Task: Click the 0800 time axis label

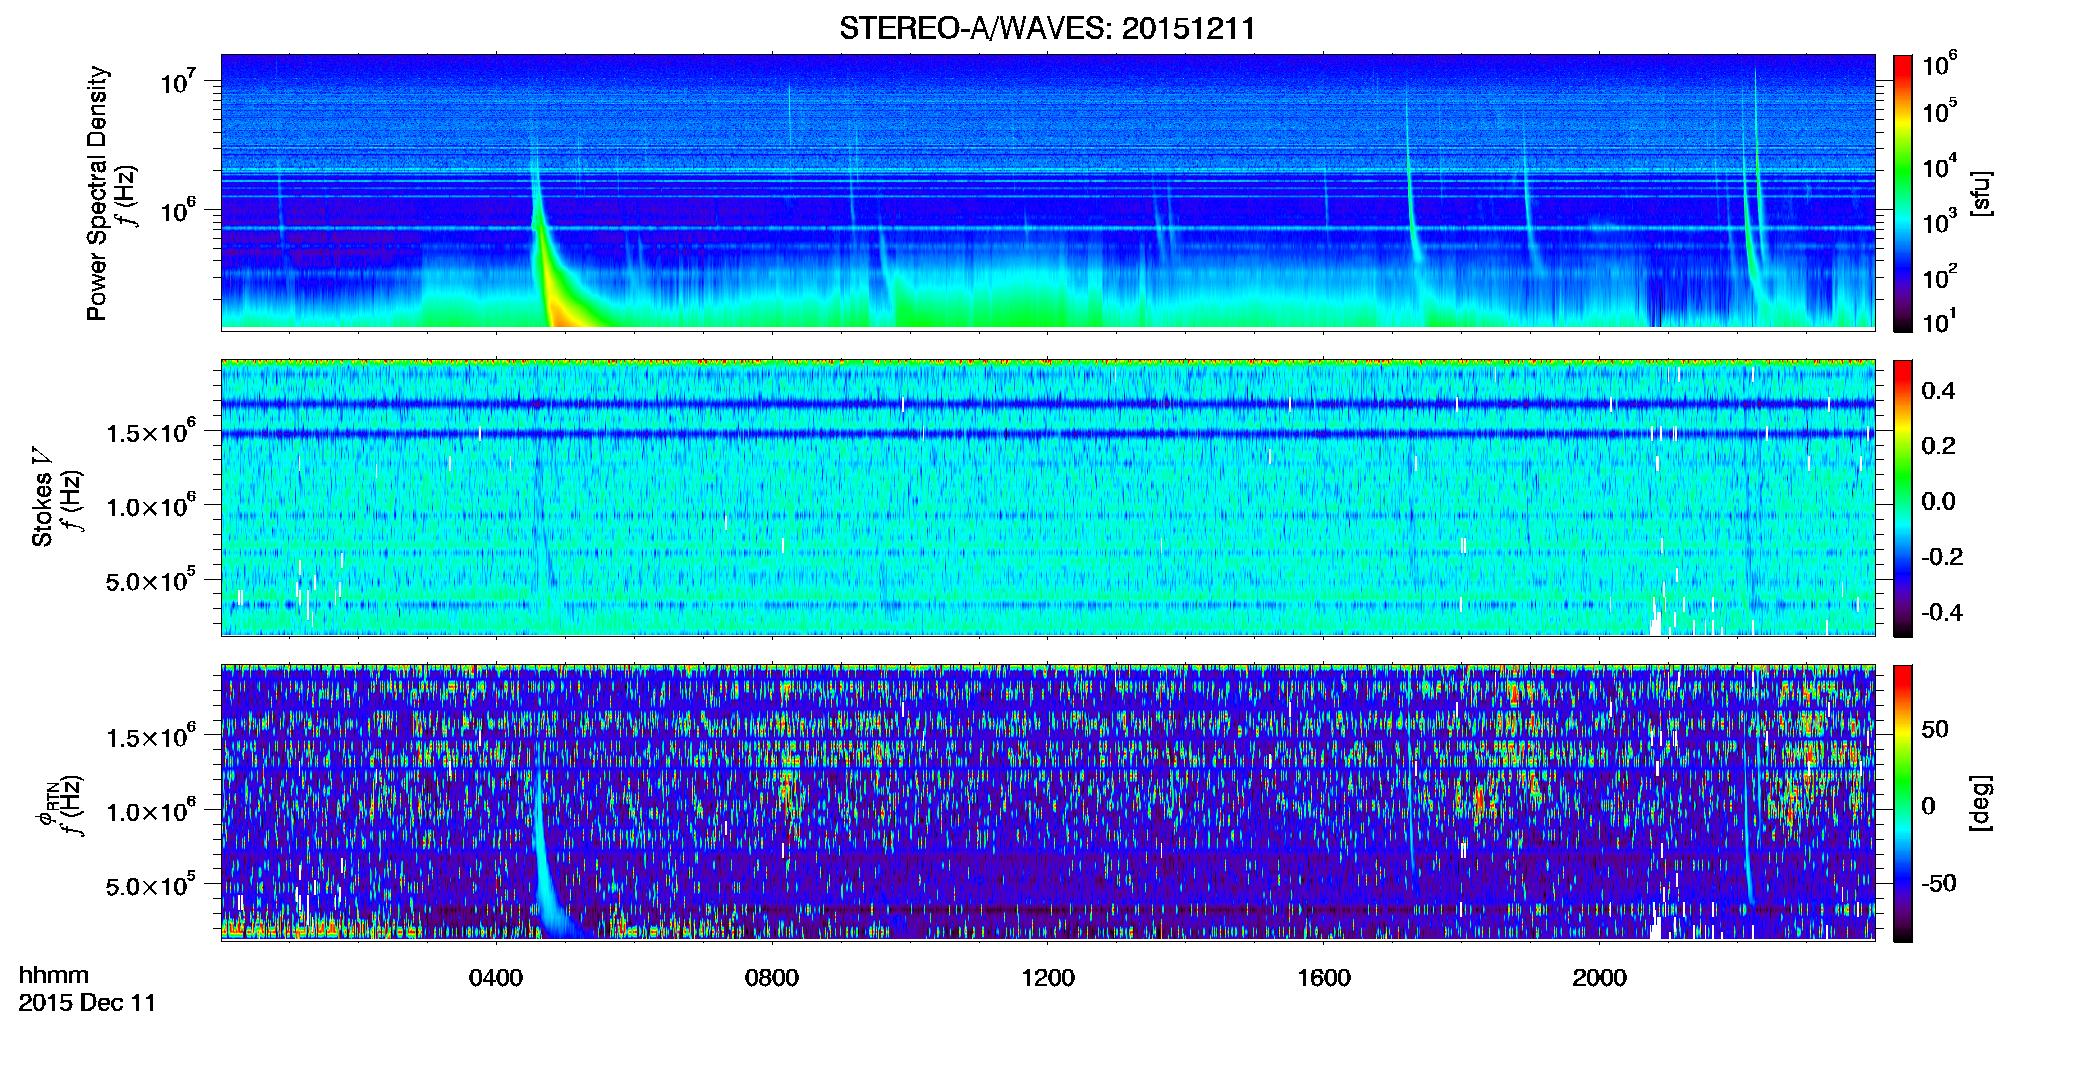Action: coord(772,978)
